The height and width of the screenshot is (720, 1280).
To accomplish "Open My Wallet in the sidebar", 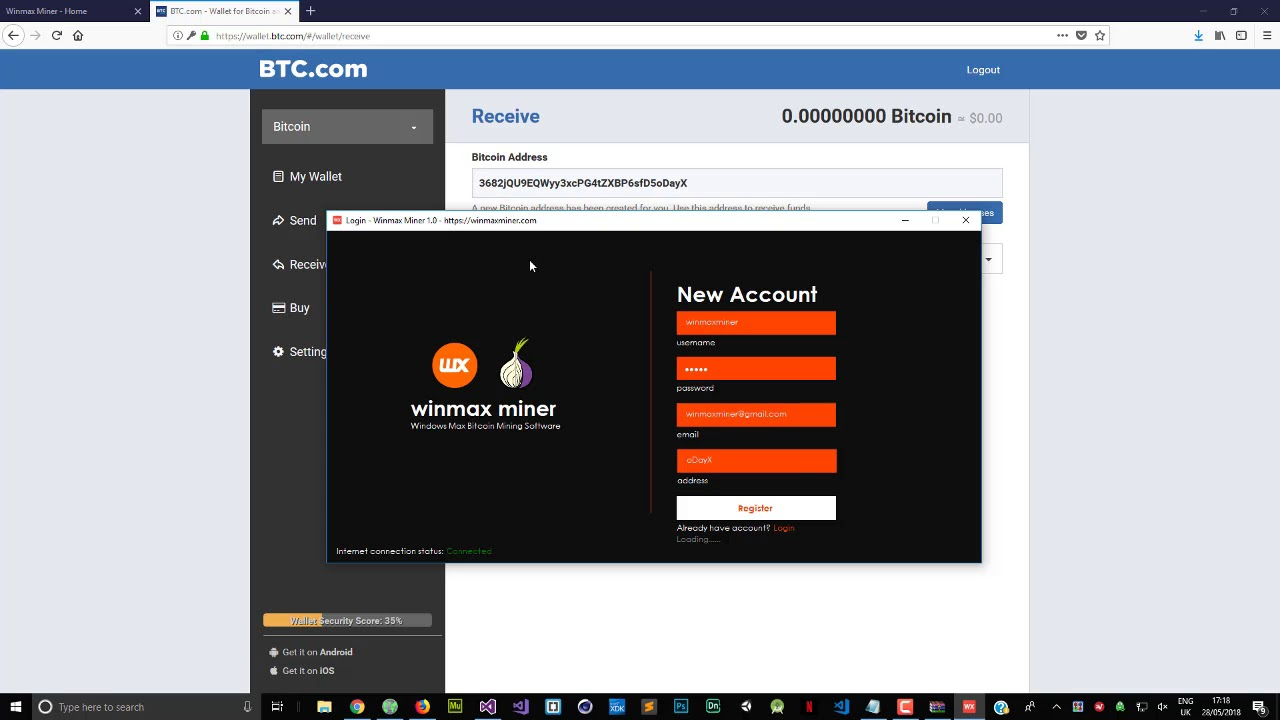I will point(307,177).
